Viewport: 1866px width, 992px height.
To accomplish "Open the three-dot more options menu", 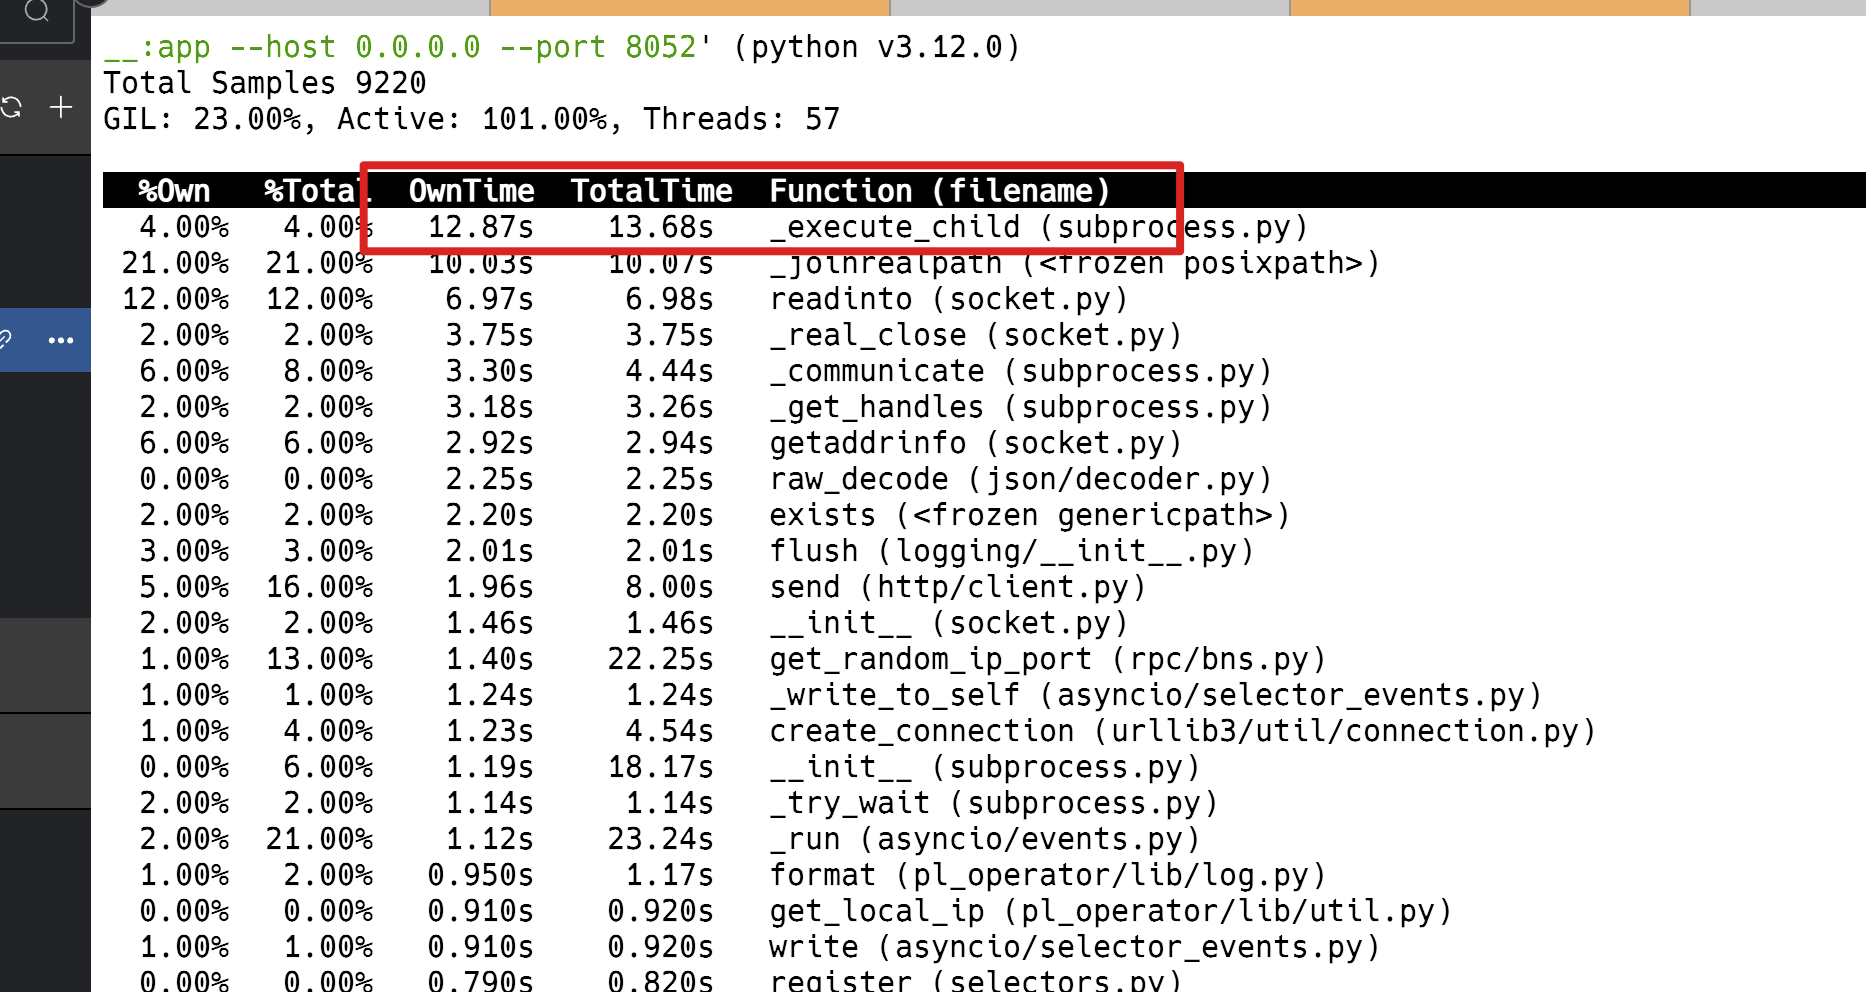I will (61, 340).
